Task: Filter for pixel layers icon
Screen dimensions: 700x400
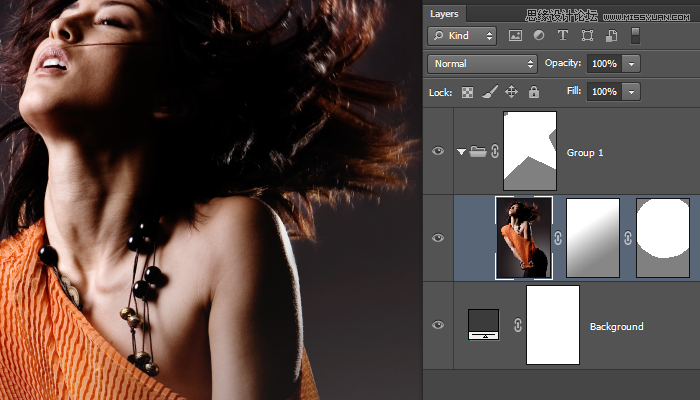Action: pos(515,36)
